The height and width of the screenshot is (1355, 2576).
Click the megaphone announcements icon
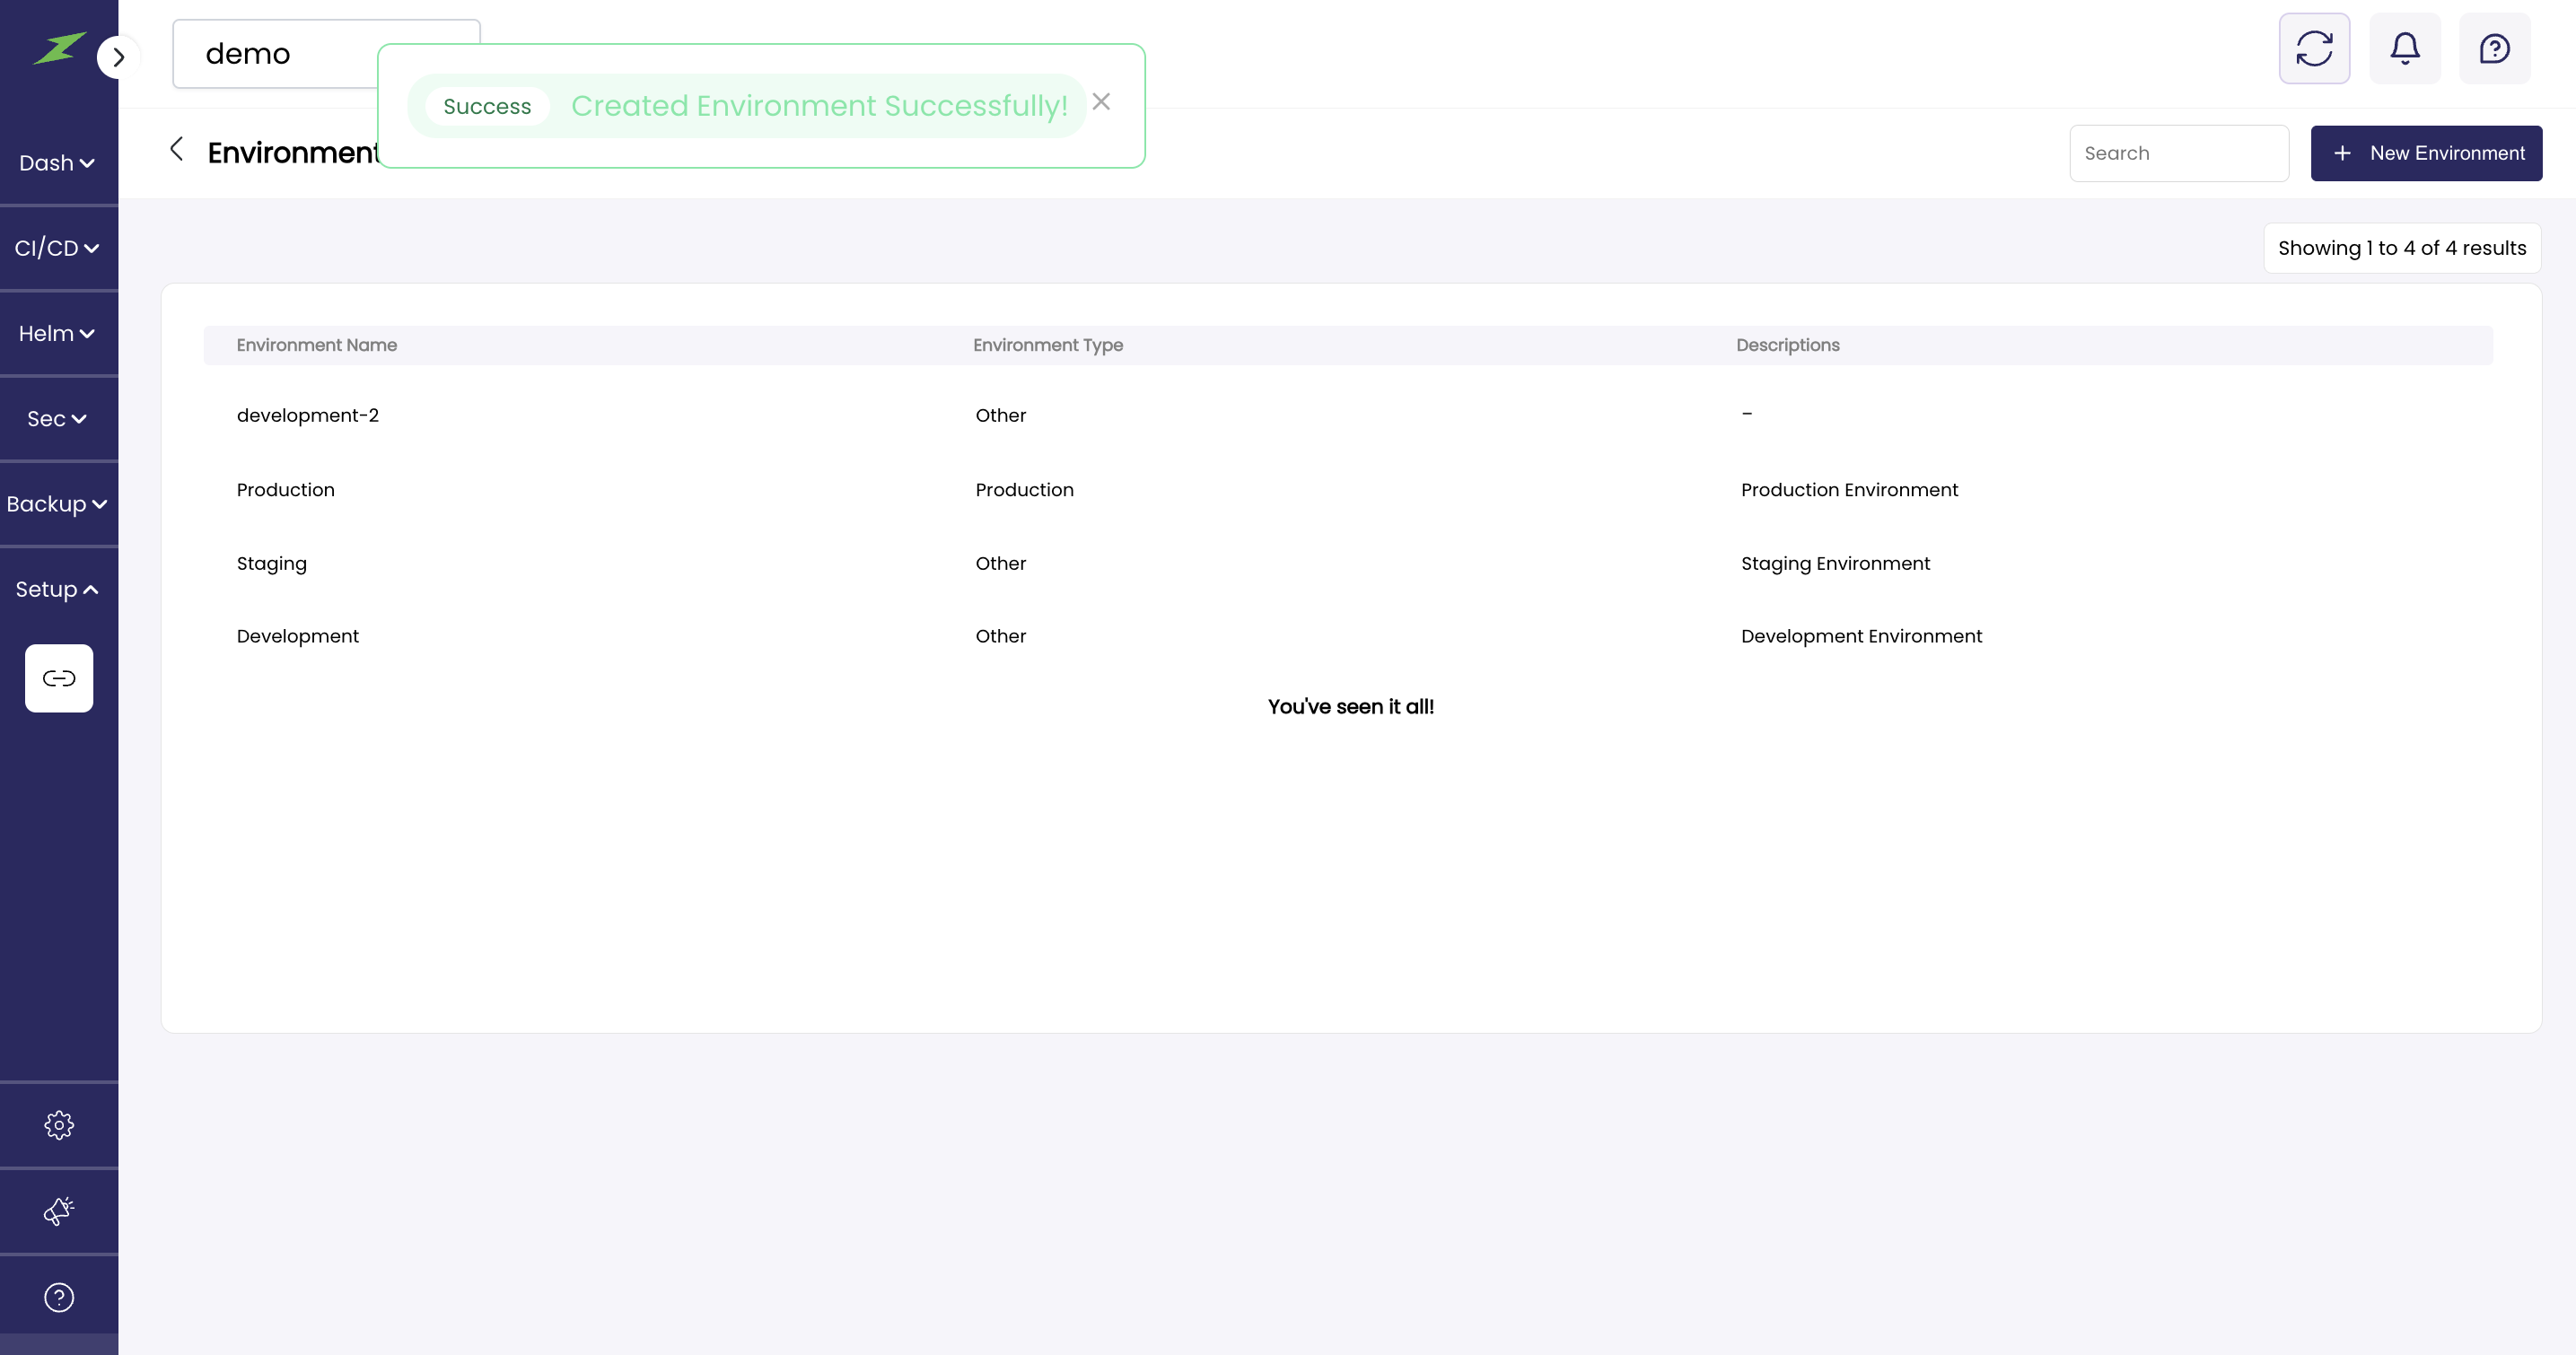point(59,1211)
